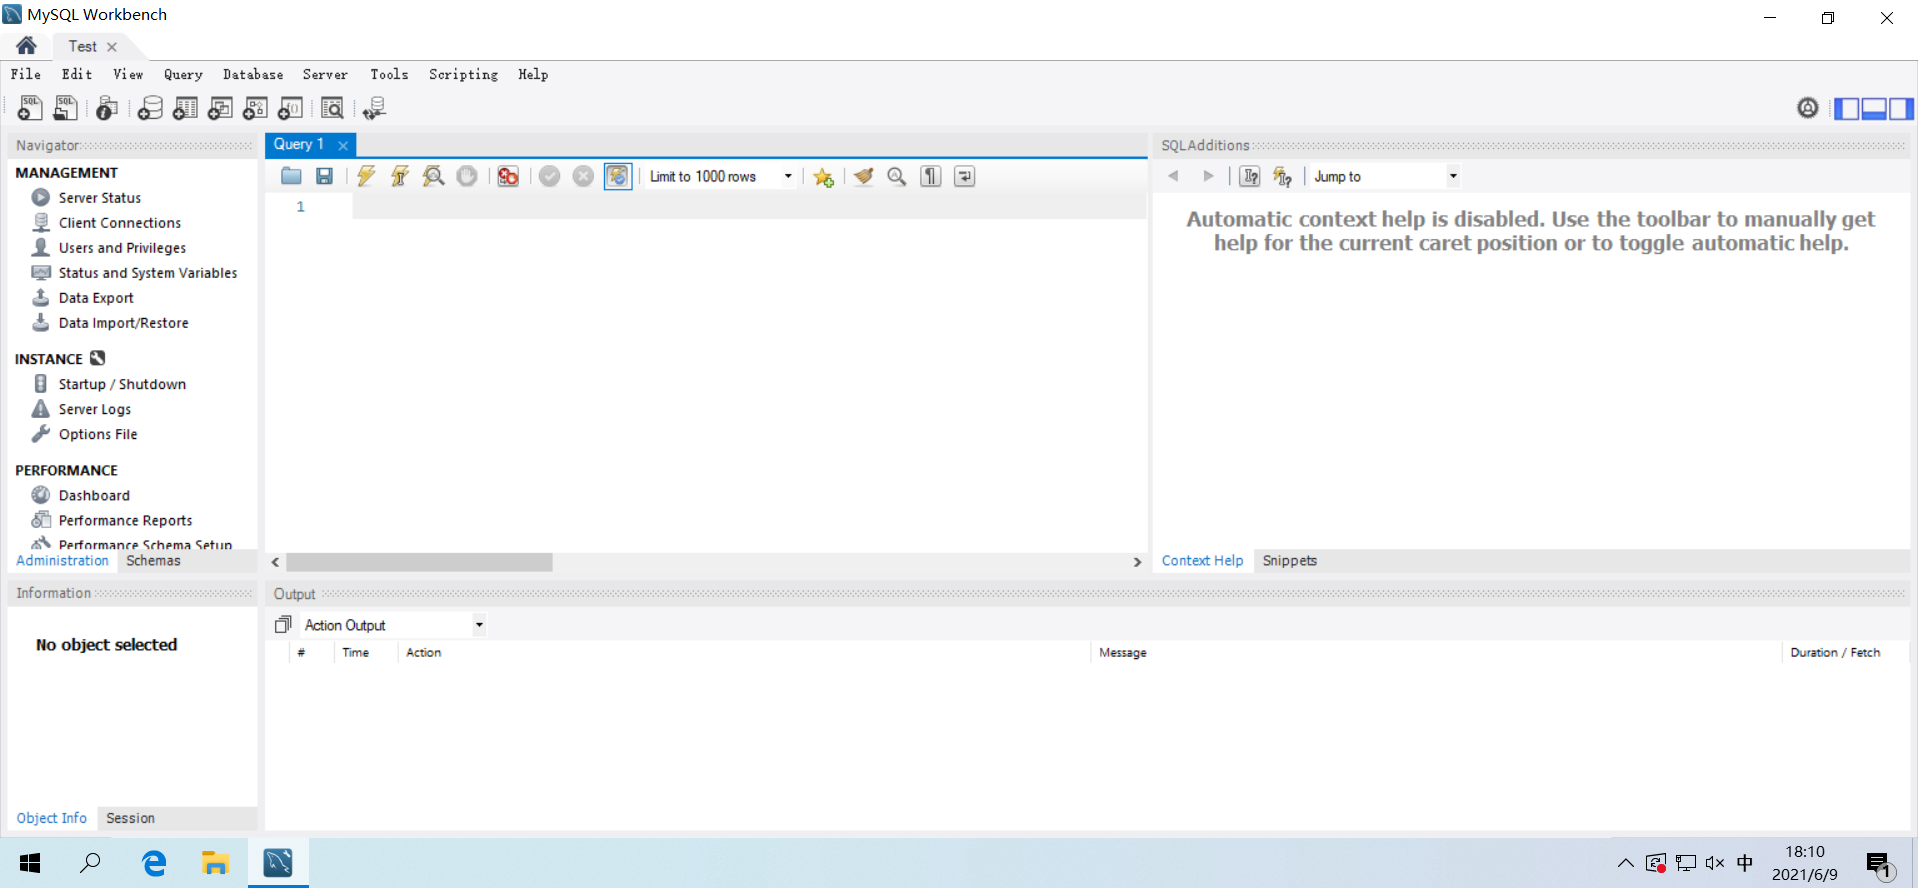Switch to the Schemas tab

point(153,561)
